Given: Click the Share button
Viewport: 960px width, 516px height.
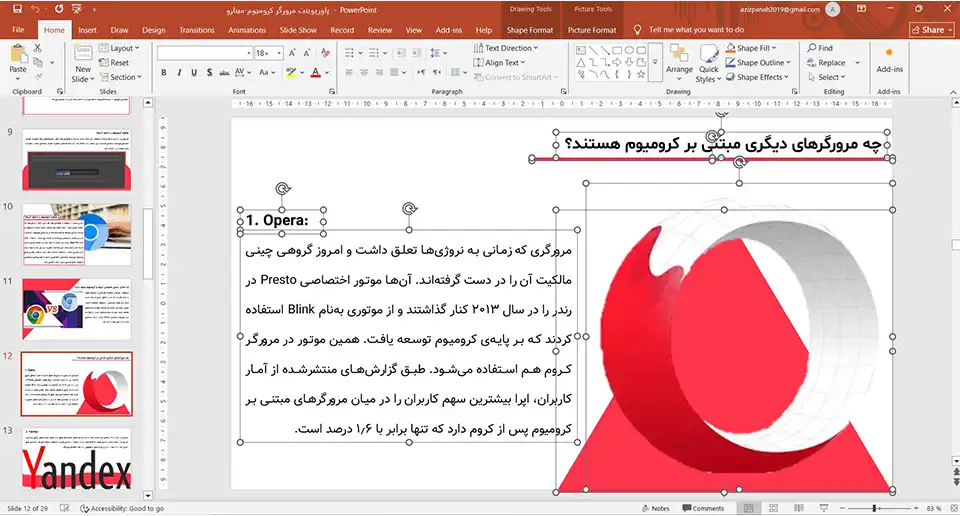Looking at the screenshot, I should click(x=932, y=29).
